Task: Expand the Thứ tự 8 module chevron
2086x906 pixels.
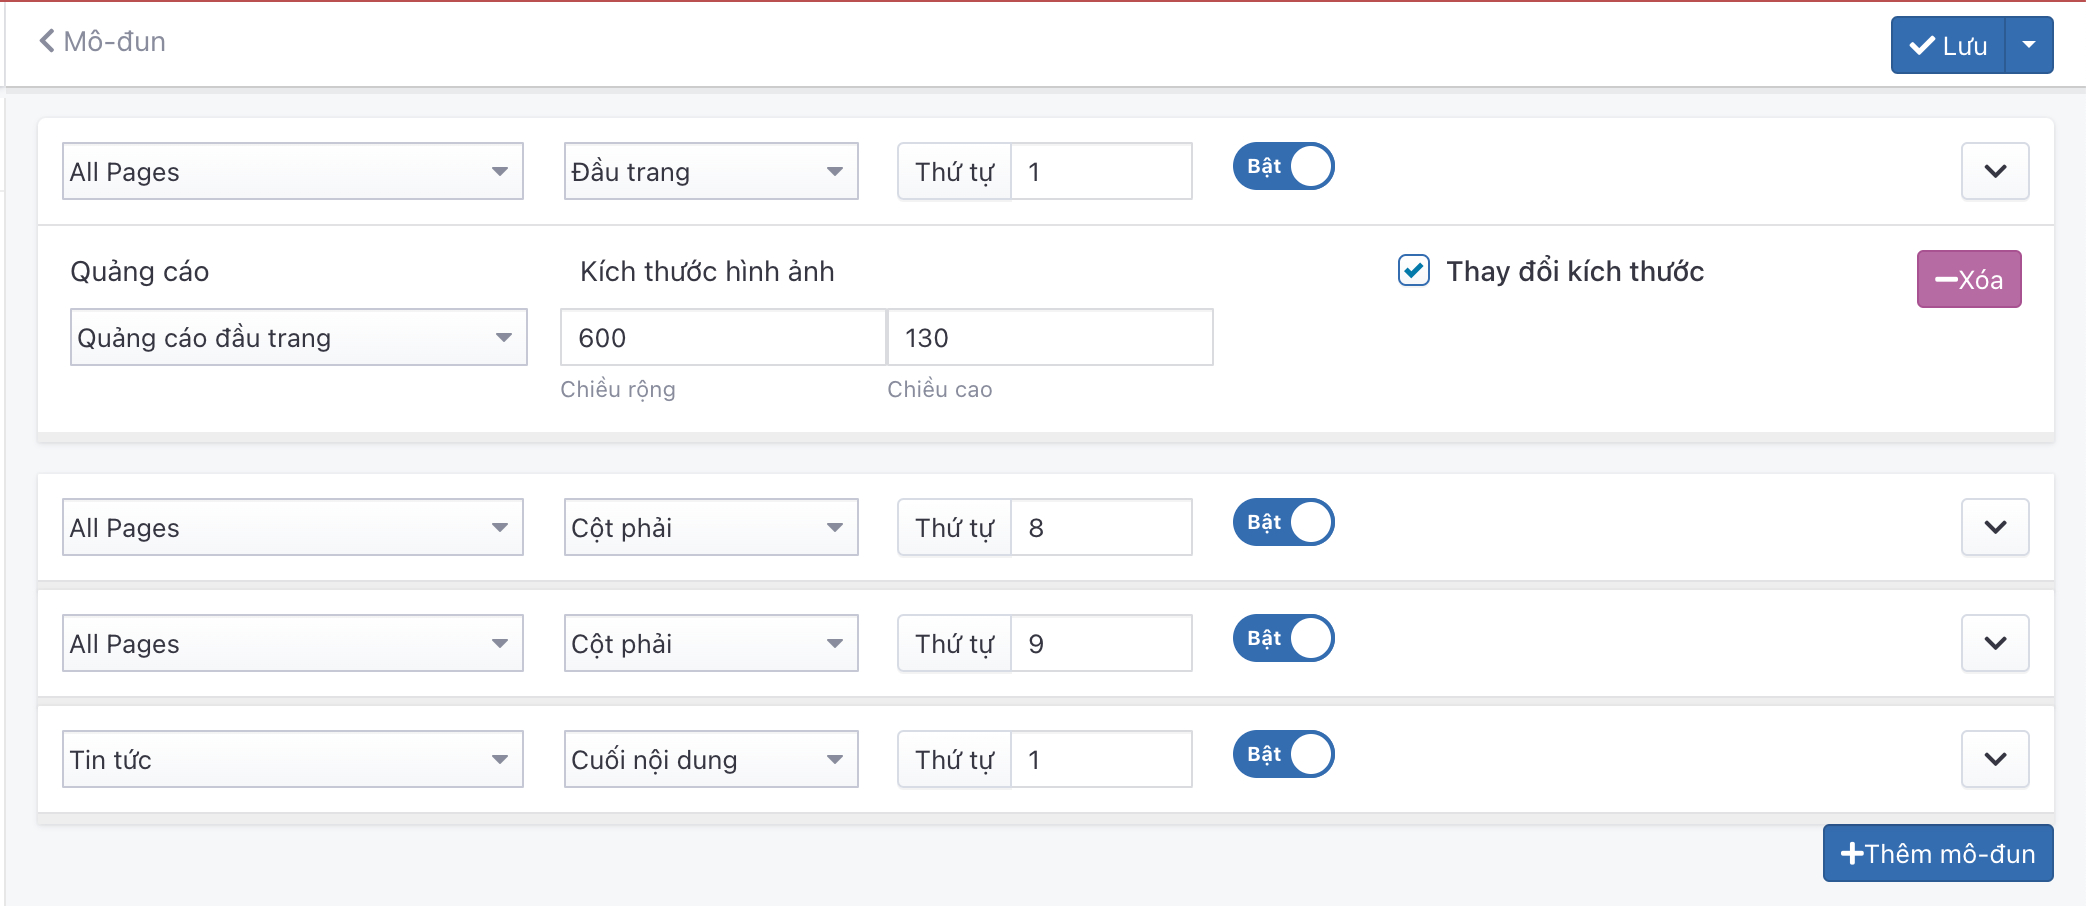Action: click(1994, 527)
